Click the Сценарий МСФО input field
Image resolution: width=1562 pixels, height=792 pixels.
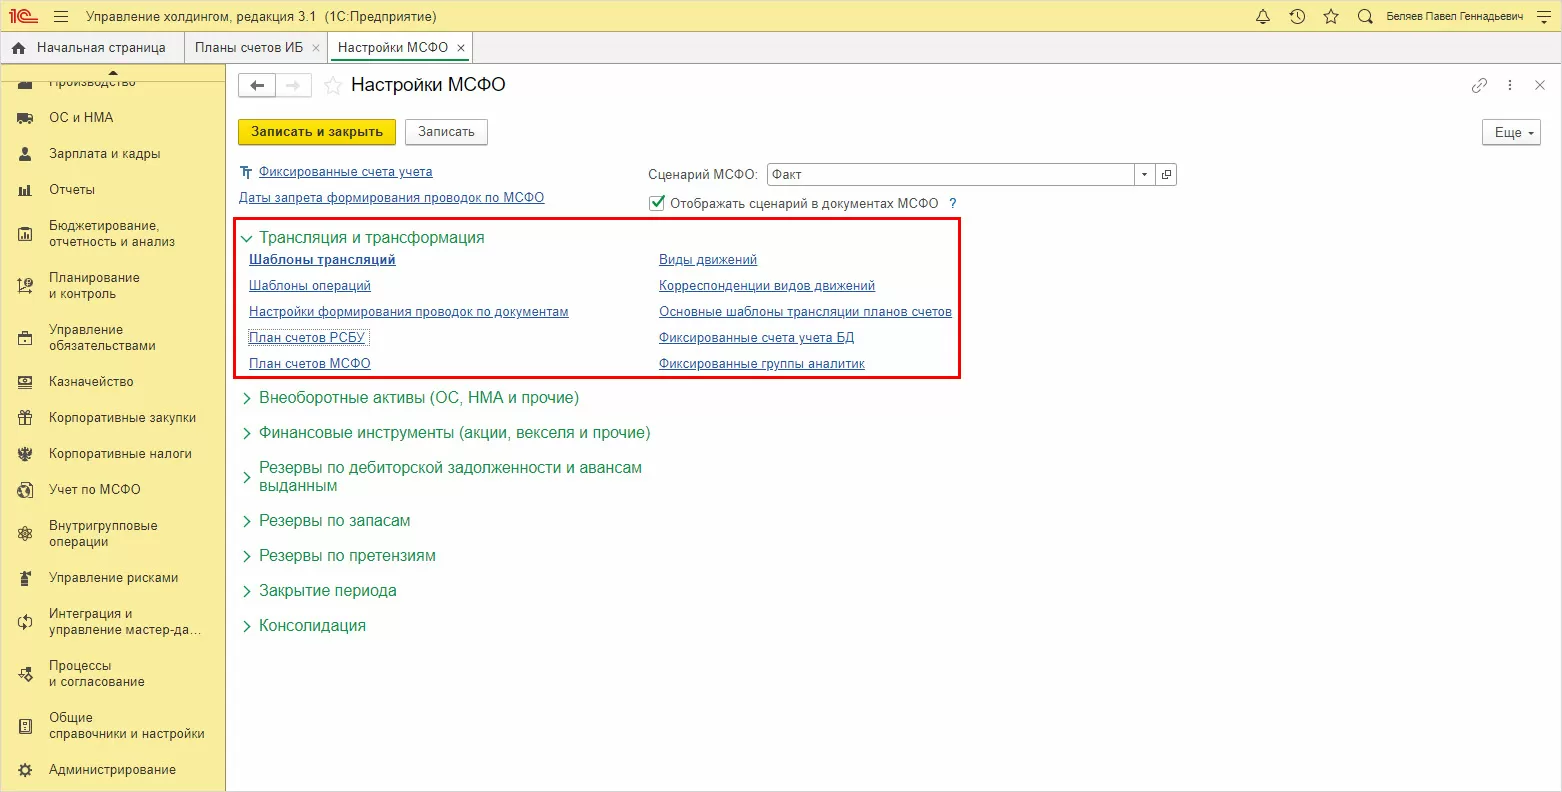951,174
